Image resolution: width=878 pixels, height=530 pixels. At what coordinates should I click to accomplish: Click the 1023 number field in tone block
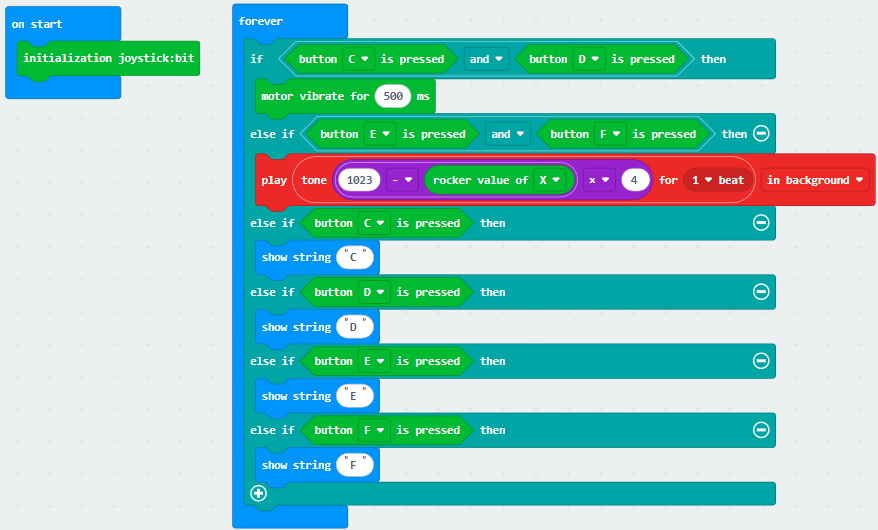[360, 180]
